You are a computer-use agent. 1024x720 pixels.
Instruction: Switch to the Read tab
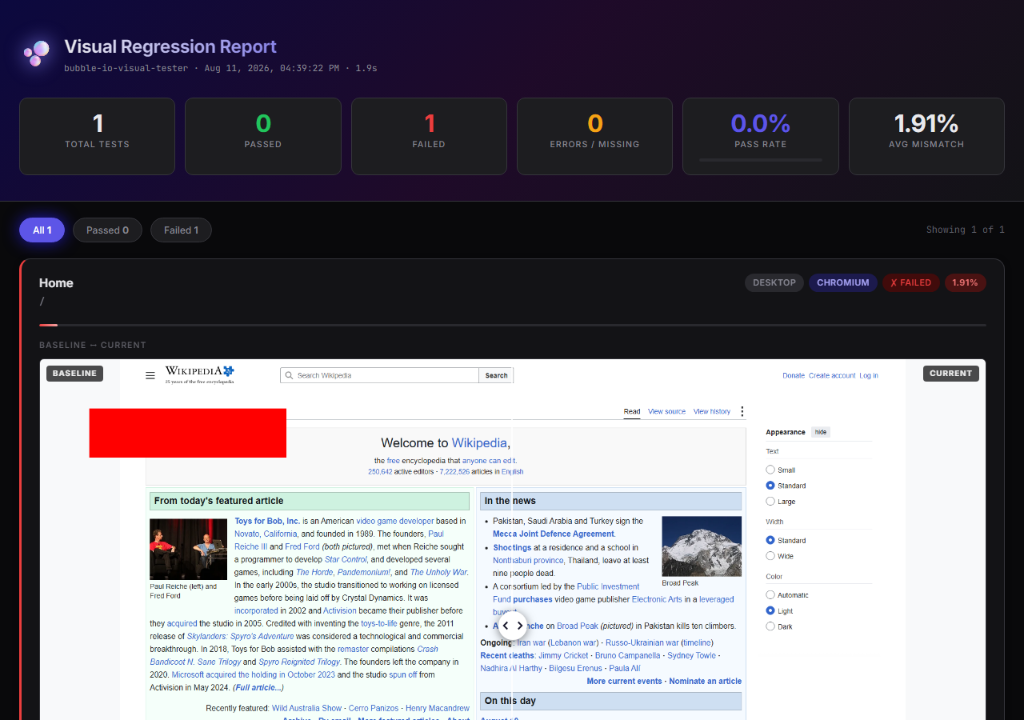pyautogui.click(x=632, y=412)
